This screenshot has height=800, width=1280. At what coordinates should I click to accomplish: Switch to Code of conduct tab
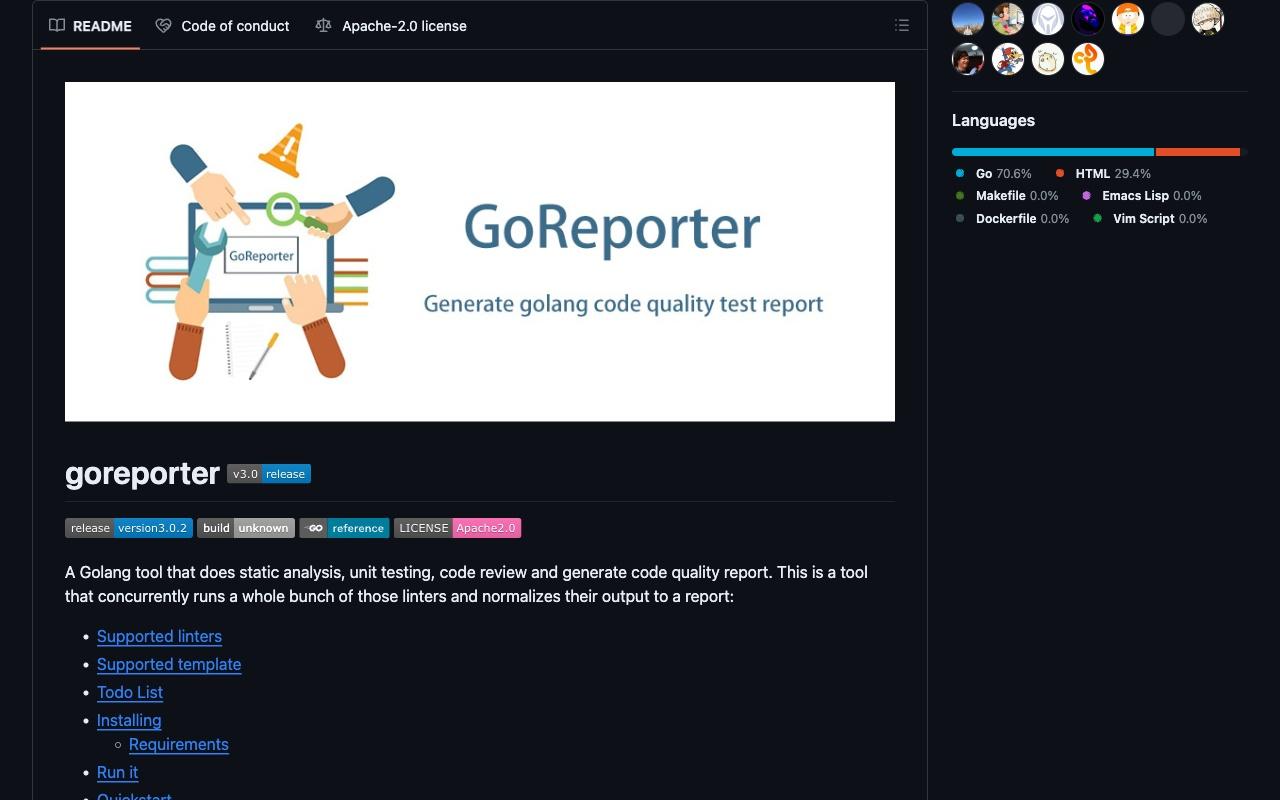pyautogui.click(x=223, y=26)
